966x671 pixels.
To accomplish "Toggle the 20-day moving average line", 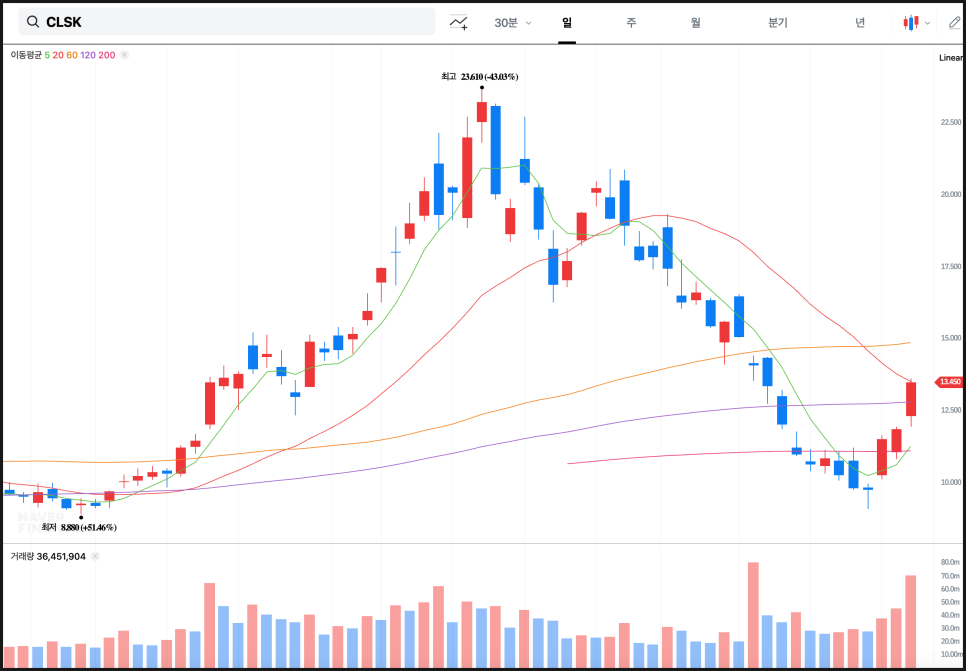I will click(58, 55).
